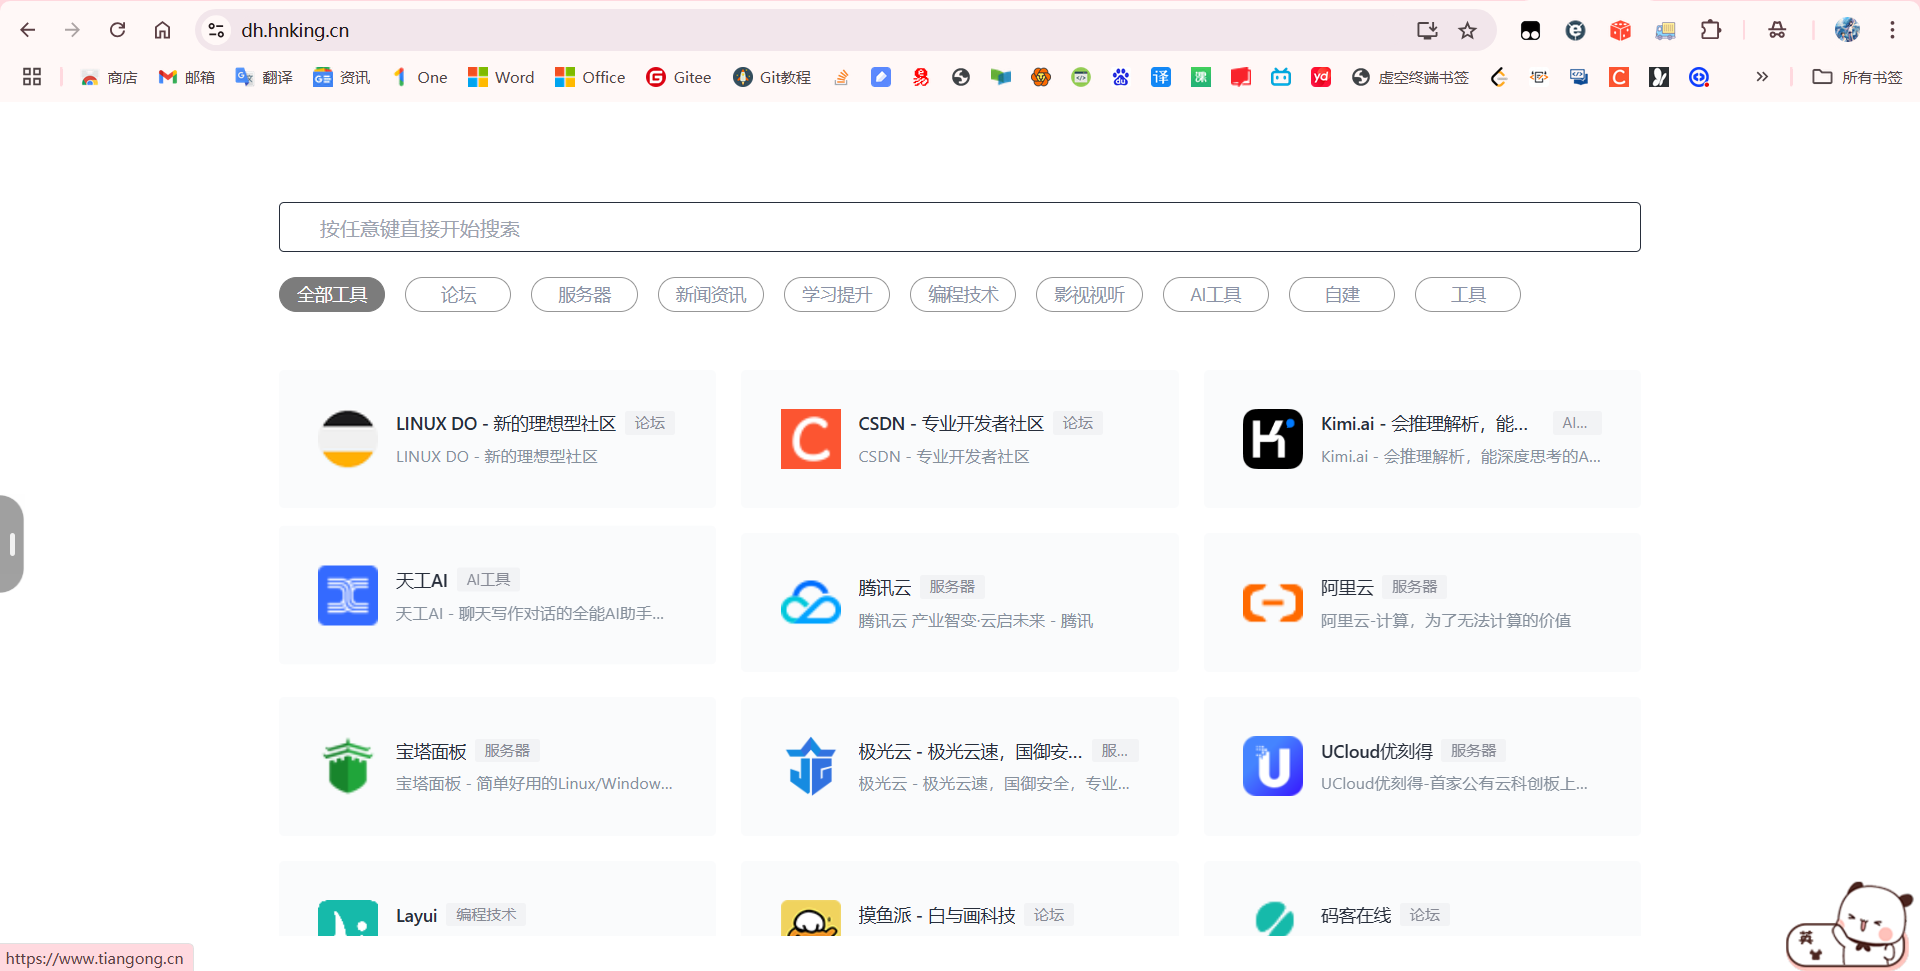Select the 新闻资讯 category filter
The height and width of the screenshot is (971, 1920).
tap(711, 294)
